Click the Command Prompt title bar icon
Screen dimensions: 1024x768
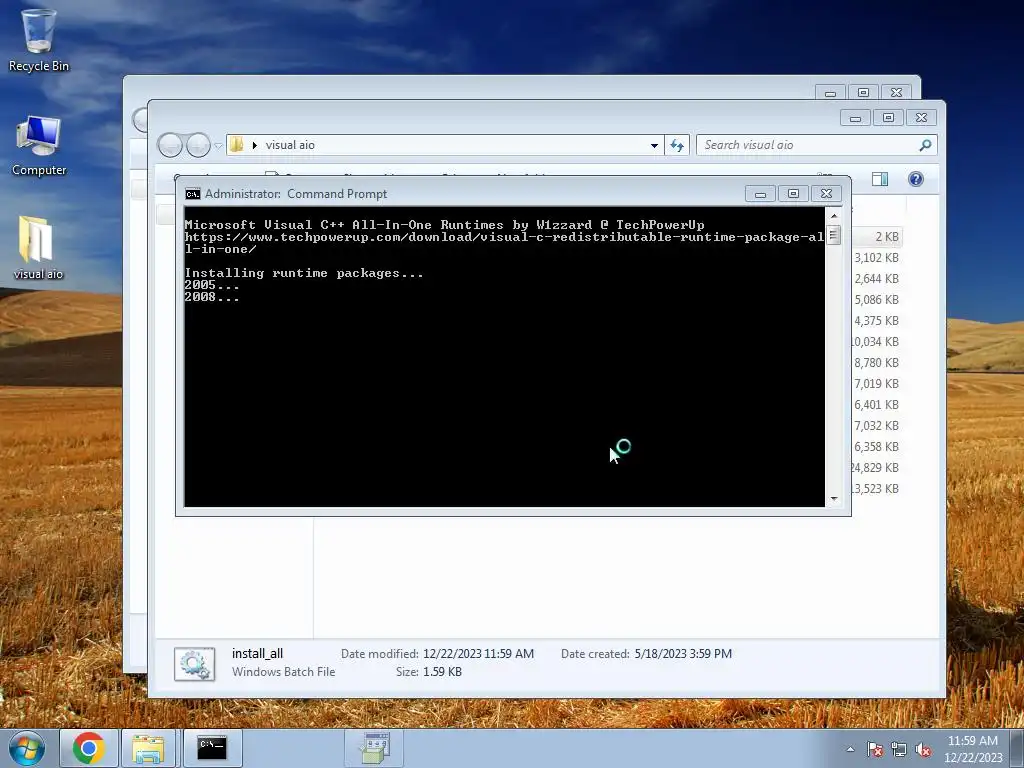coord(193,194)
